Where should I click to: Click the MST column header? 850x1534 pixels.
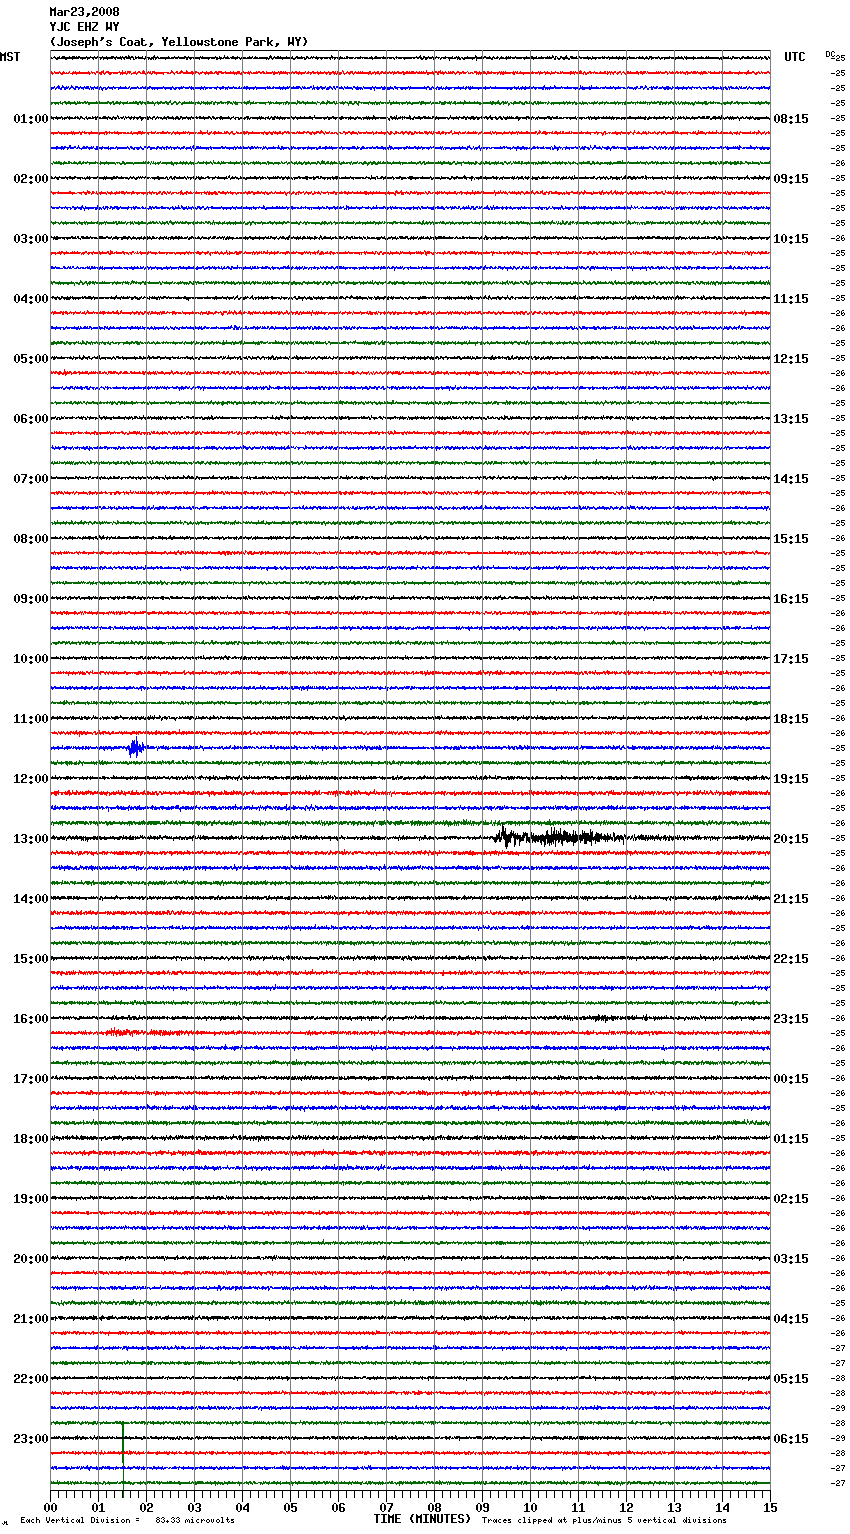pos(10,57)
